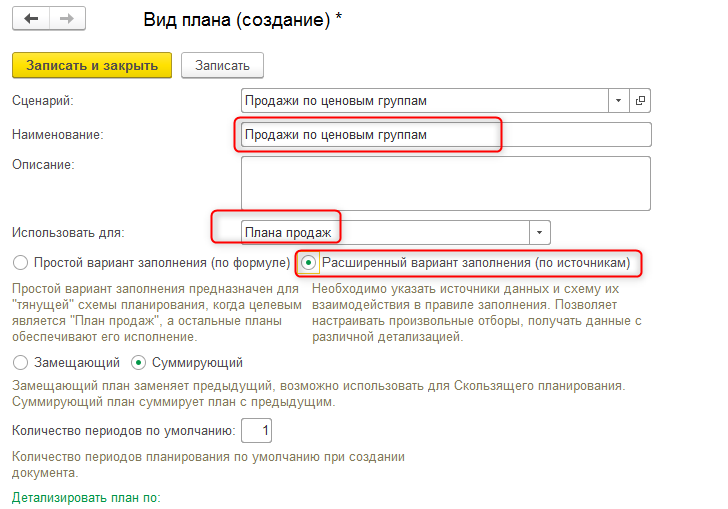Click into the Сценарий text field
Screen dimensions: 728x509
point(425,101)
